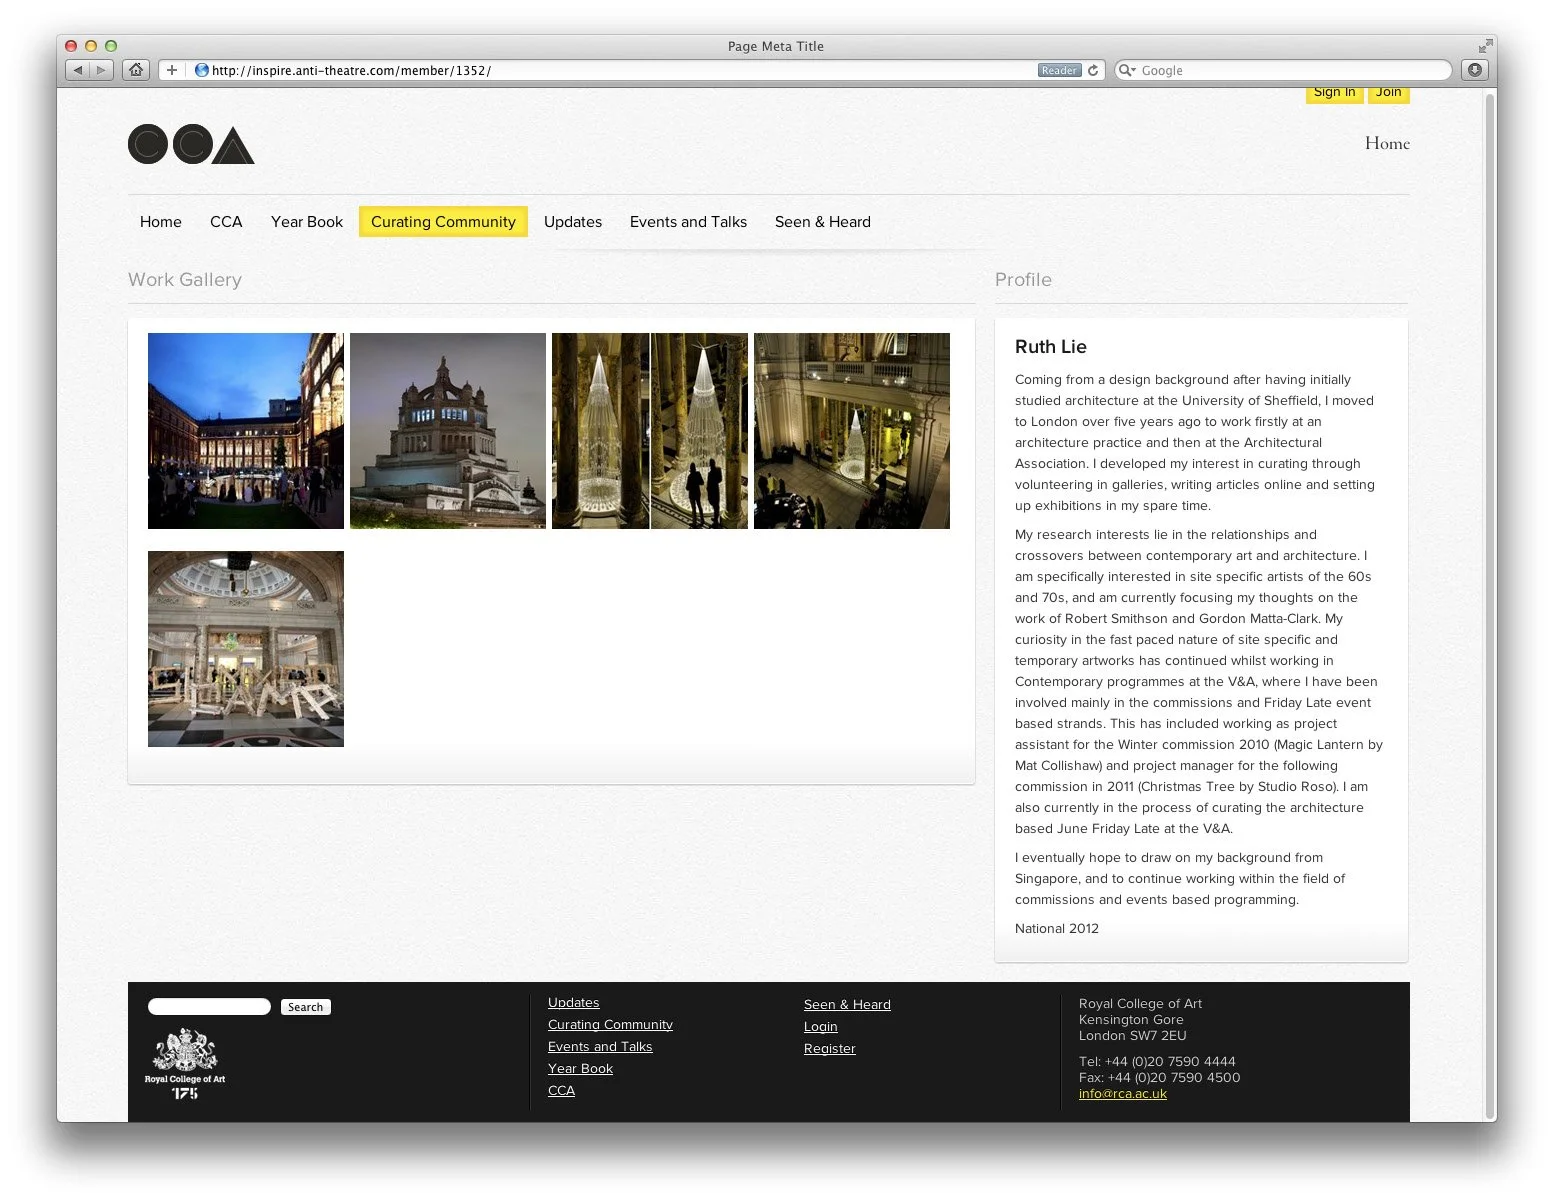The width and height of the screenshot is (1554, 1193).
Task: Reload the page with the refresh icon
Action: click(x=1093, y=70)
